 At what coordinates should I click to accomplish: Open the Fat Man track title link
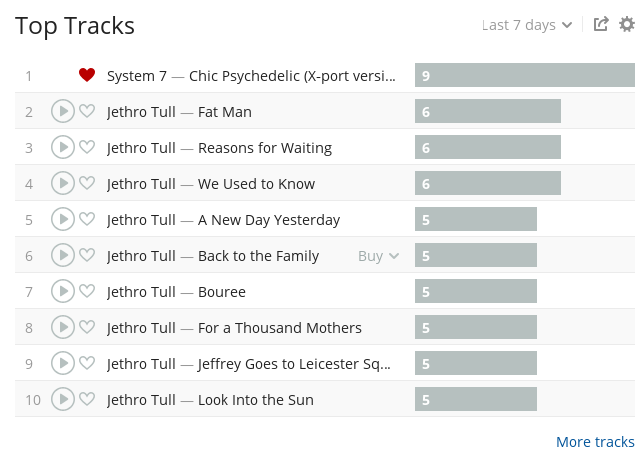[225, 112]
